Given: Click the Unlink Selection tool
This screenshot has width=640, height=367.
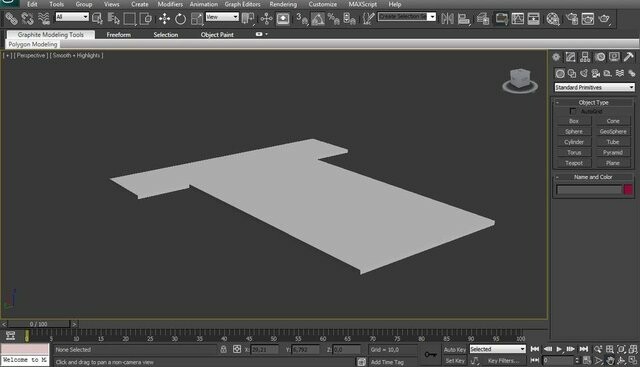Looking at the screenshot, I should [27, 18].
